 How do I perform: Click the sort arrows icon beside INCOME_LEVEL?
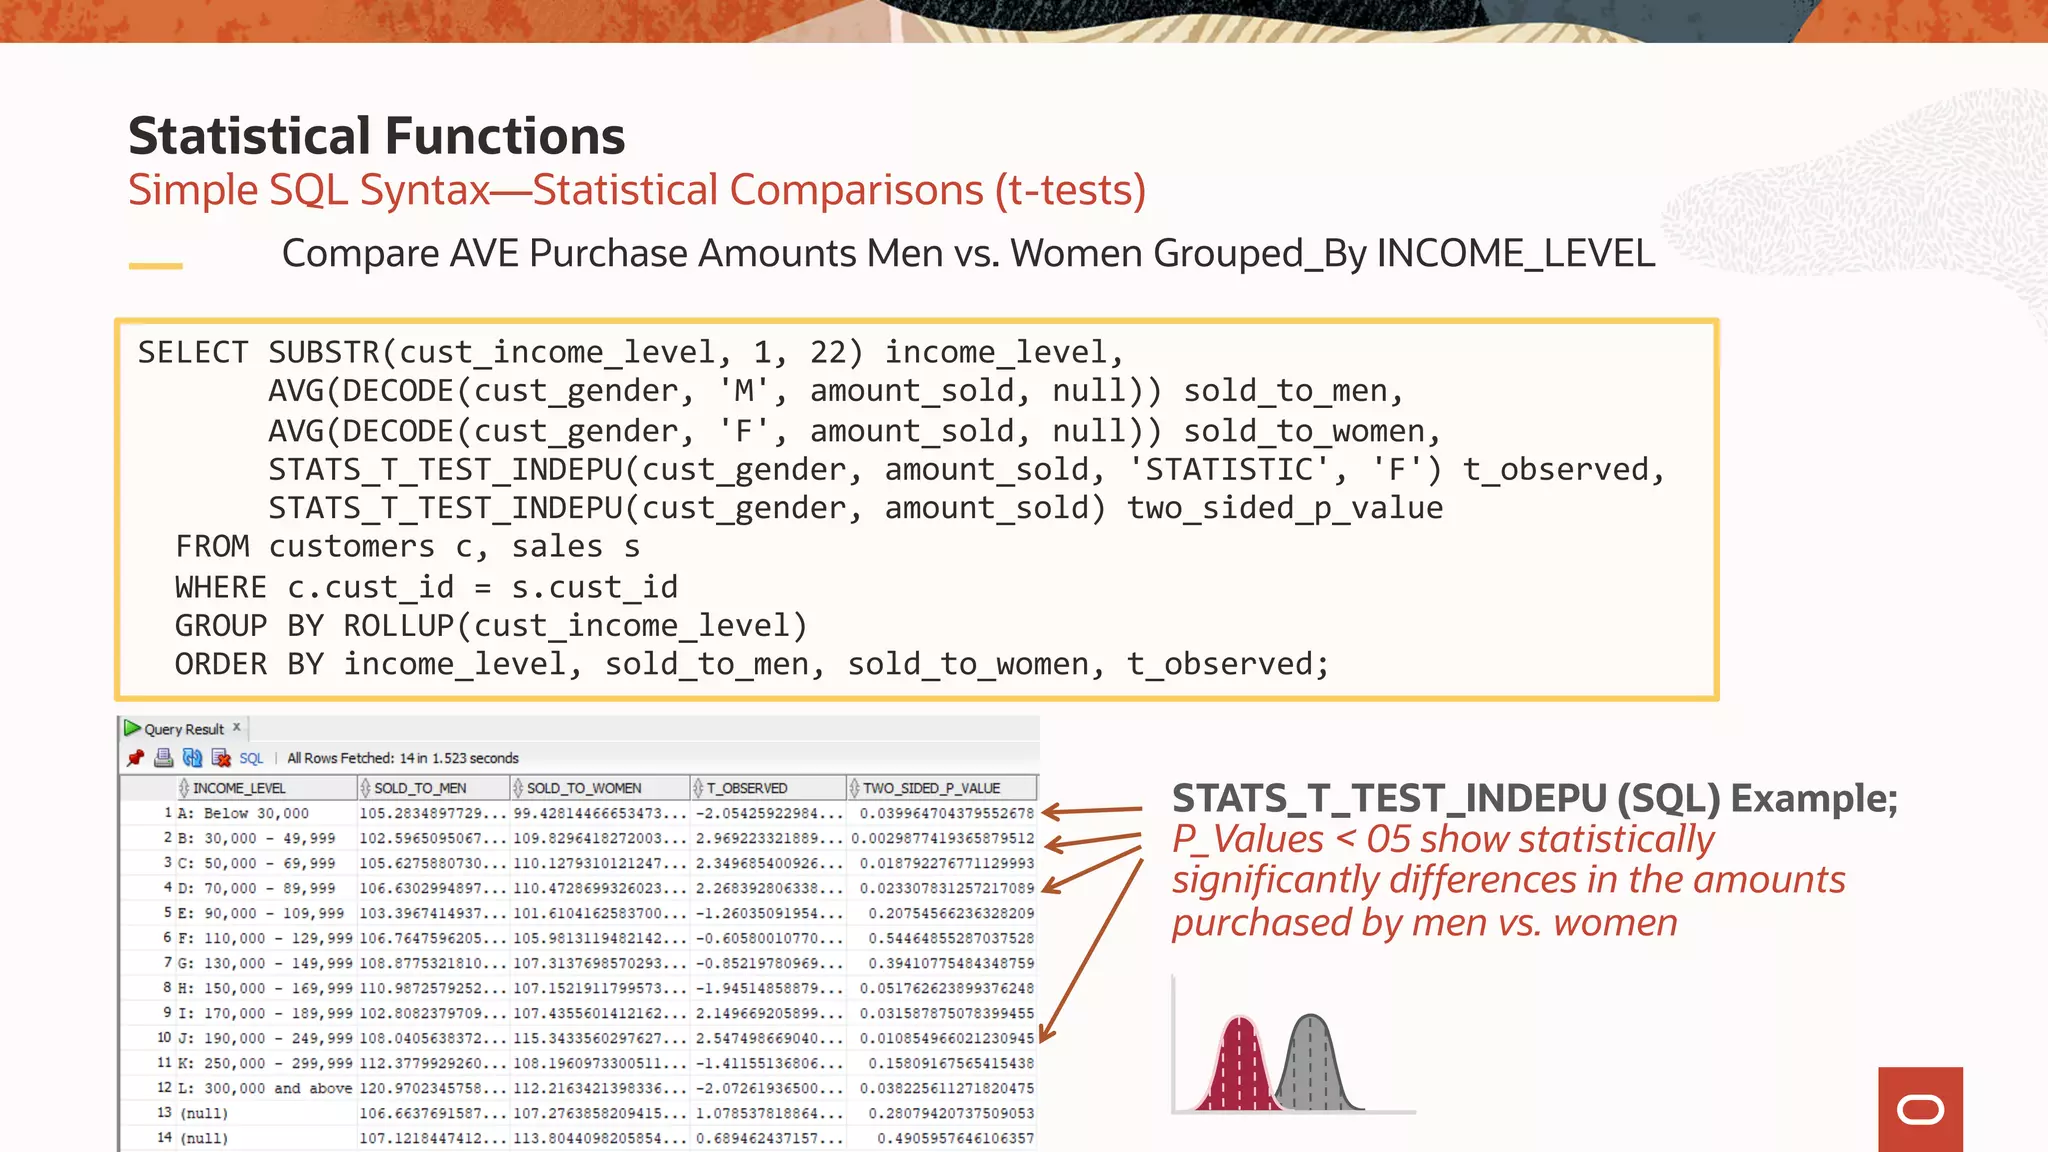[x=184, y=788]
